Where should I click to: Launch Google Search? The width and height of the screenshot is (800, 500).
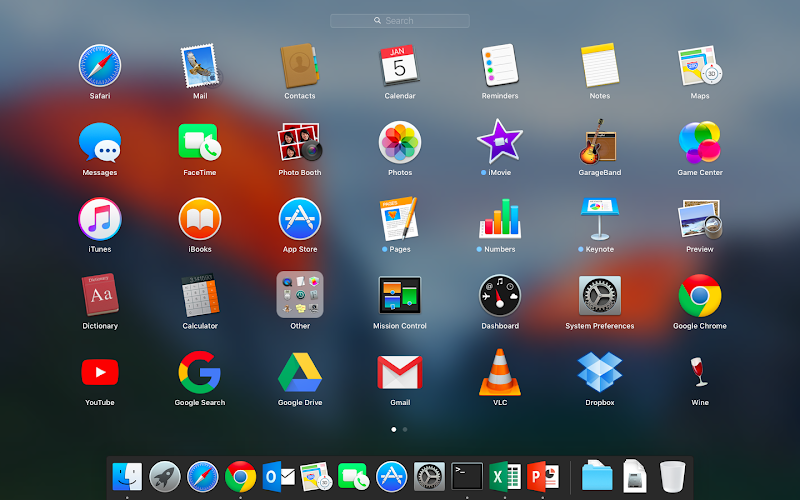click(x=199, y=372)
